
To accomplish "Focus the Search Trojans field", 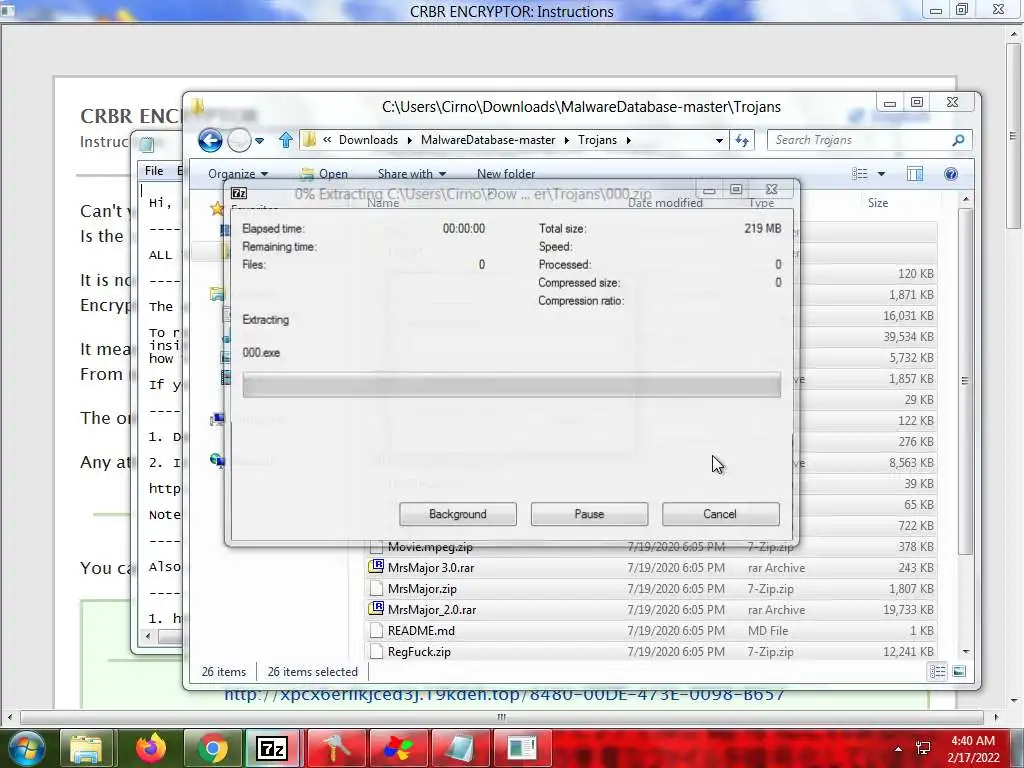I will [x=859, y=140].
